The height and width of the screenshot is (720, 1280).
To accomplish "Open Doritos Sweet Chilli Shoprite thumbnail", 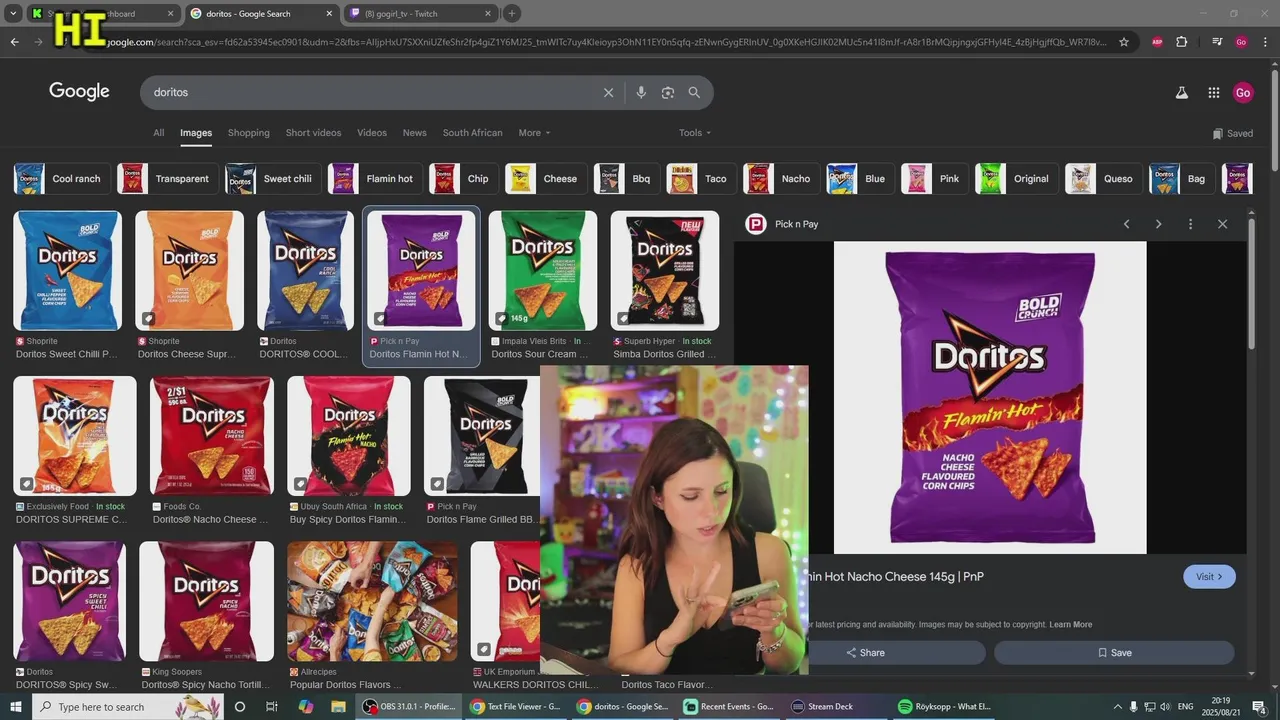I will 67,270.
